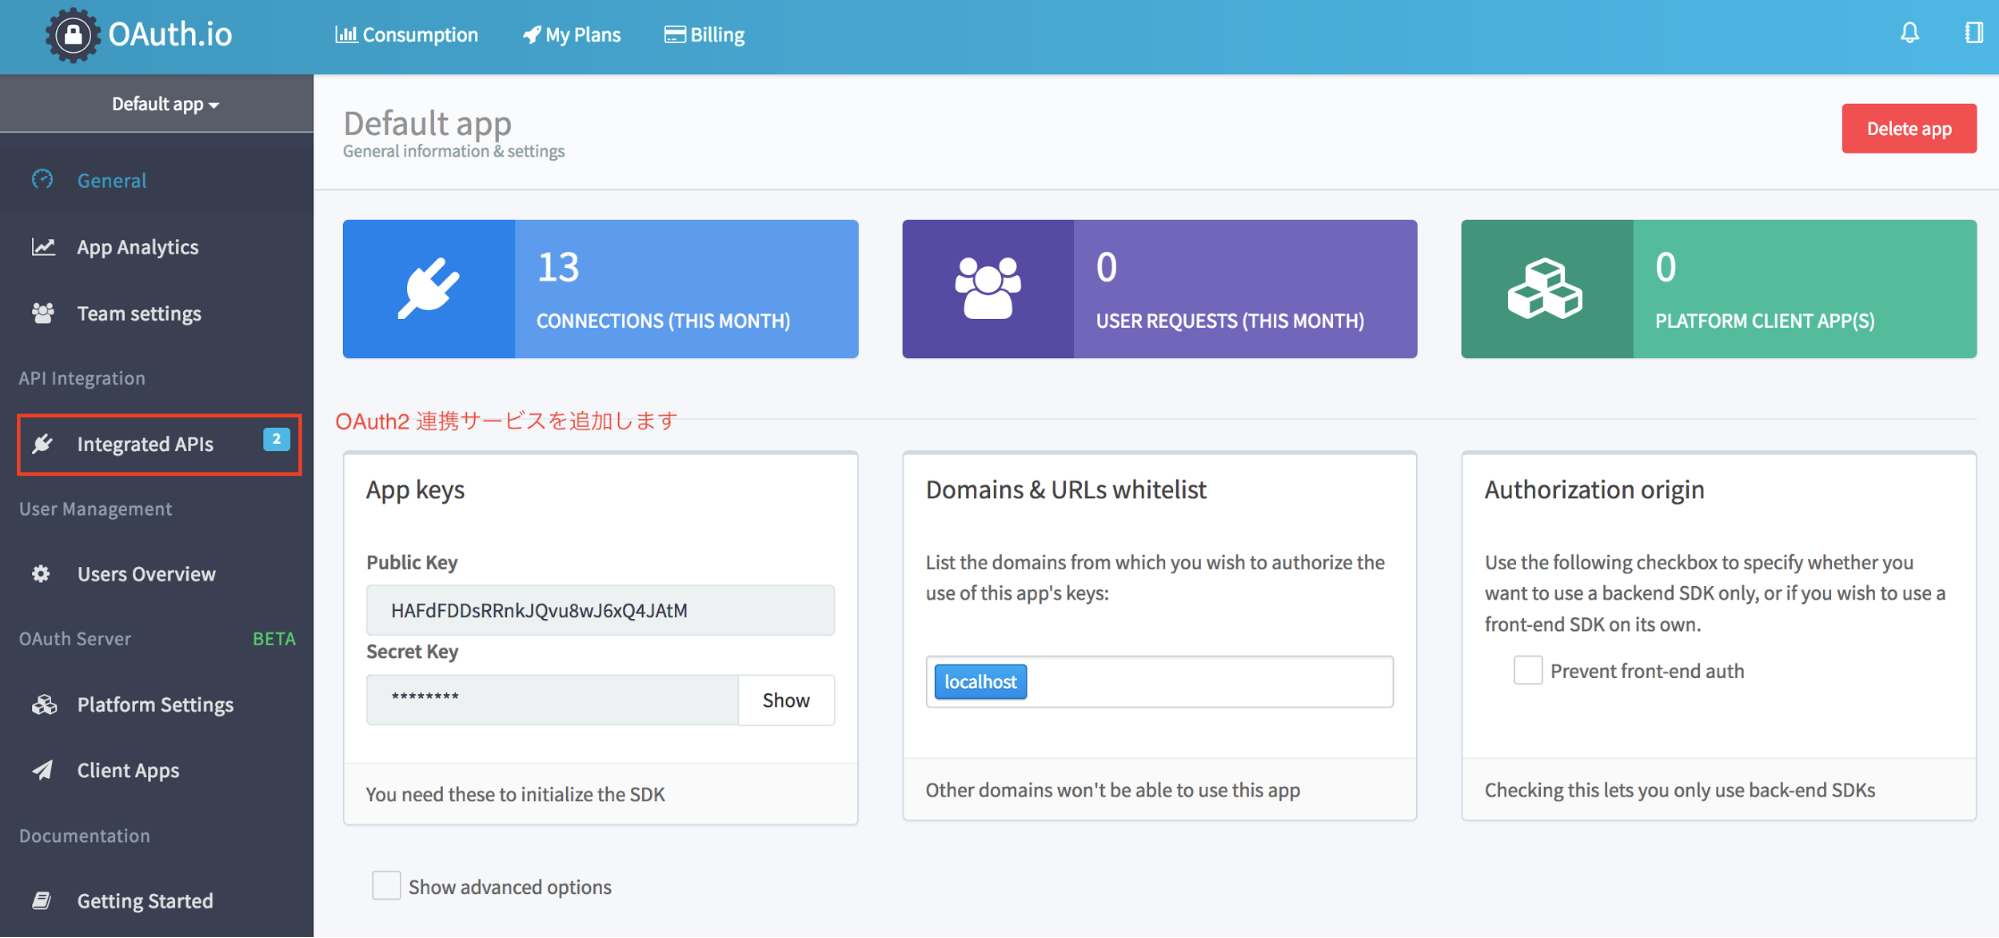Click the API Integration section header
The image size is (1999, 938).
(82, 378)
